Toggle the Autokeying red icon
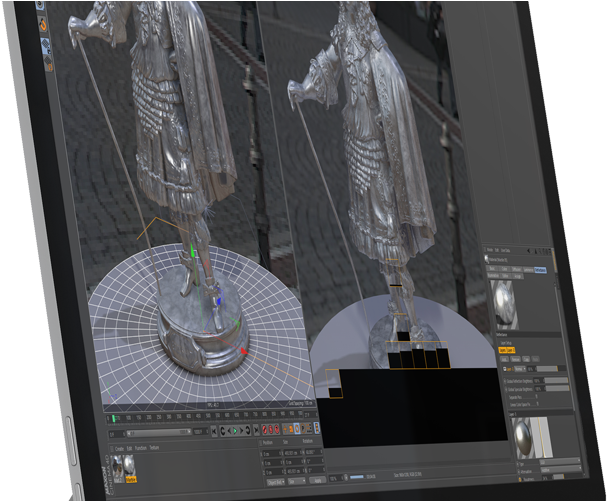607x501 pixels. click(x=271, y=429)
